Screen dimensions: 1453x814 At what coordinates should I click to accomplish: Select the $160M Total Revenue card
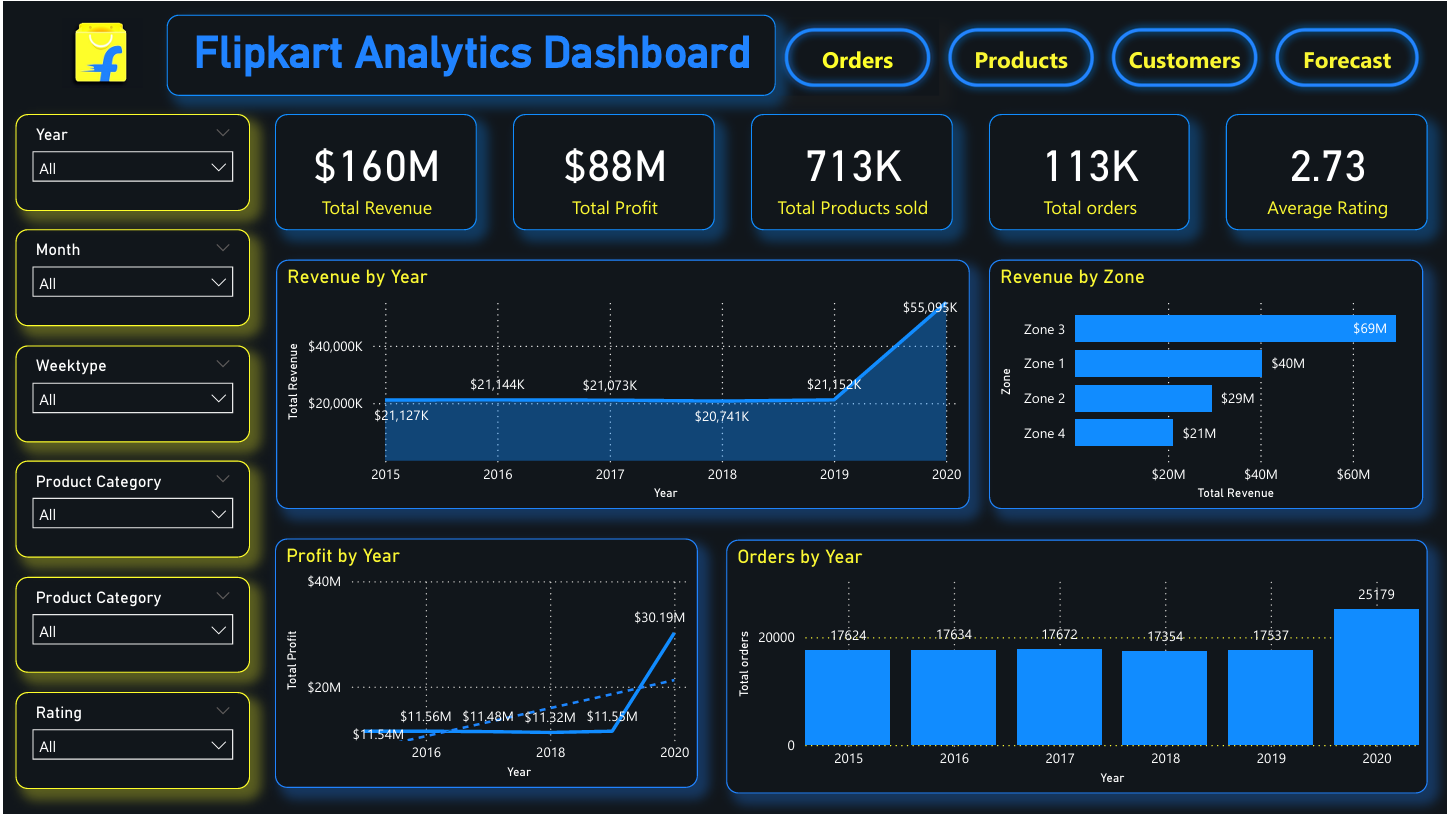click(376, 172)
